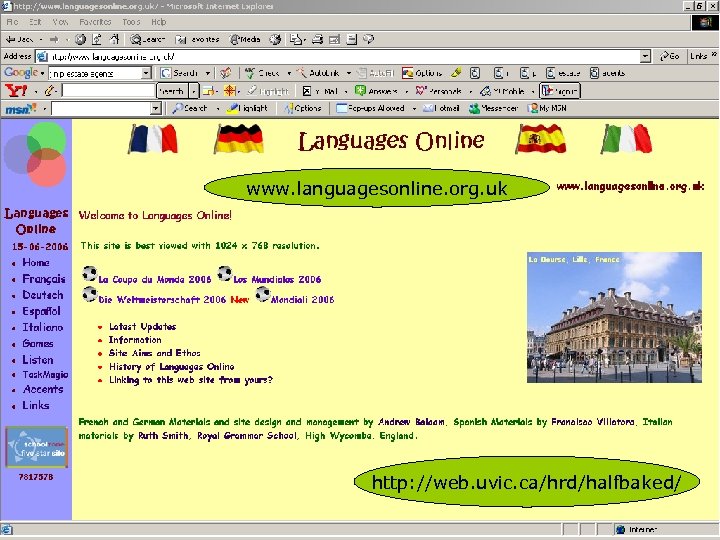Follow the La Coupe du Monde 2006 link
Viewport: 720px width, 540px height.
point(154,279)
